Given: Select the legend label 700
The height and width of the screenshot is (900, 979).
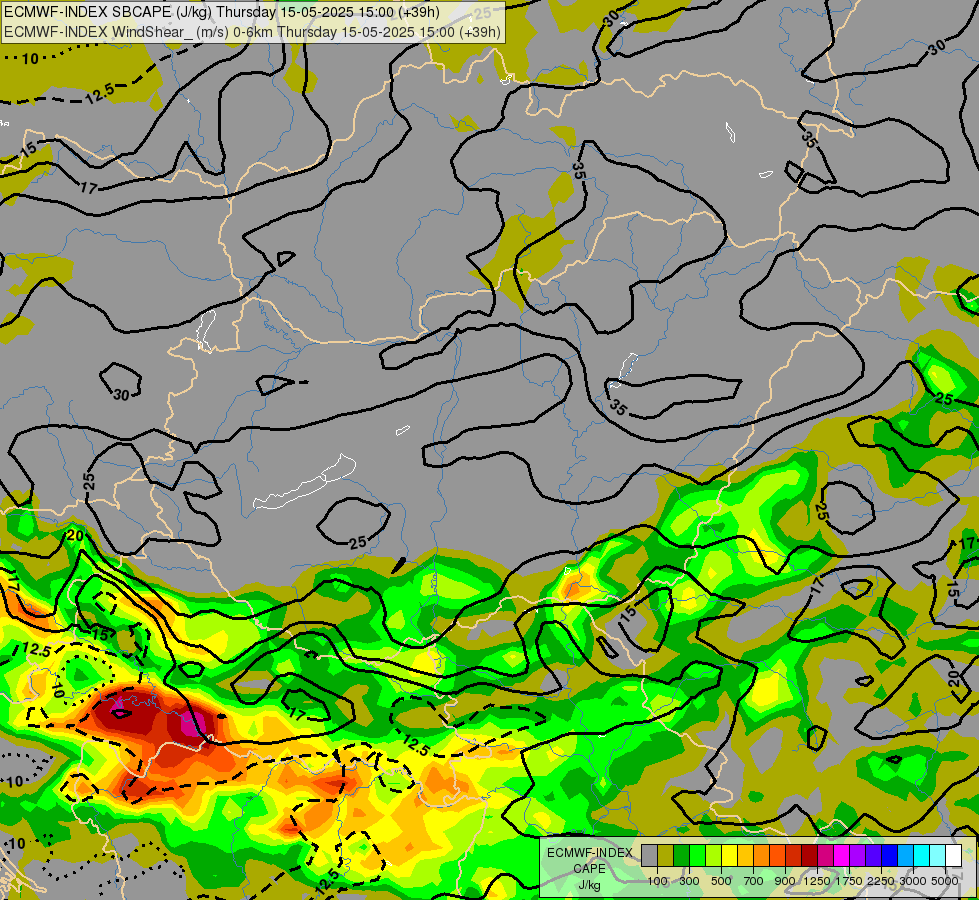Looking at the screenshot, I should coord(754,881).
